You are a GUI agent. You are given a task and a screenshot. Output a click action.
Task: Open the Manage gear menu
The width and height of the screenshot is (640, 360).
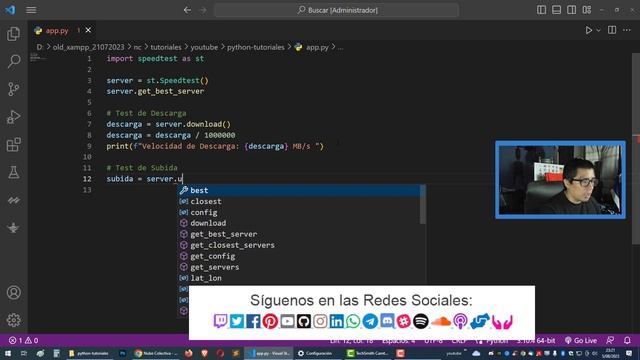click(x=13, y=320)
